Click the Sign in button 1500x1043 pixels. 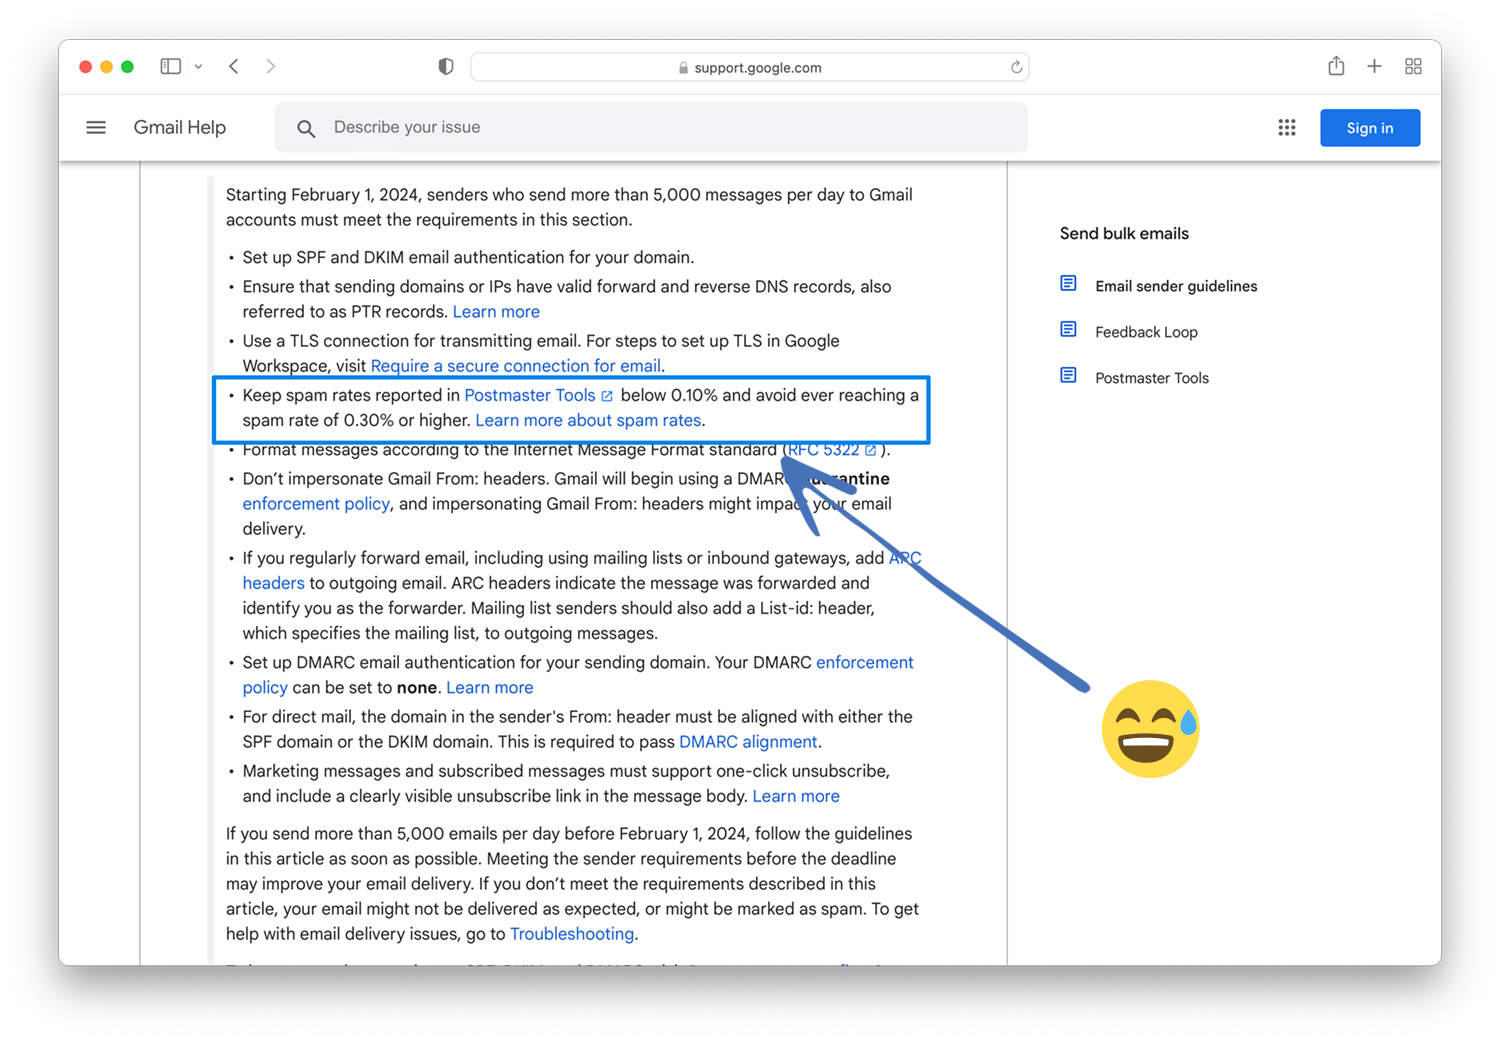[x=1369, y=127]
